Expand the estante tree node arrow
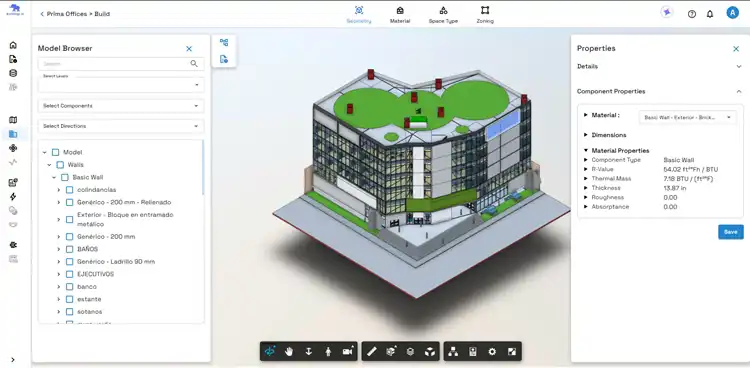The width and height of the screenshot is (750, 368). pos(58,299)
